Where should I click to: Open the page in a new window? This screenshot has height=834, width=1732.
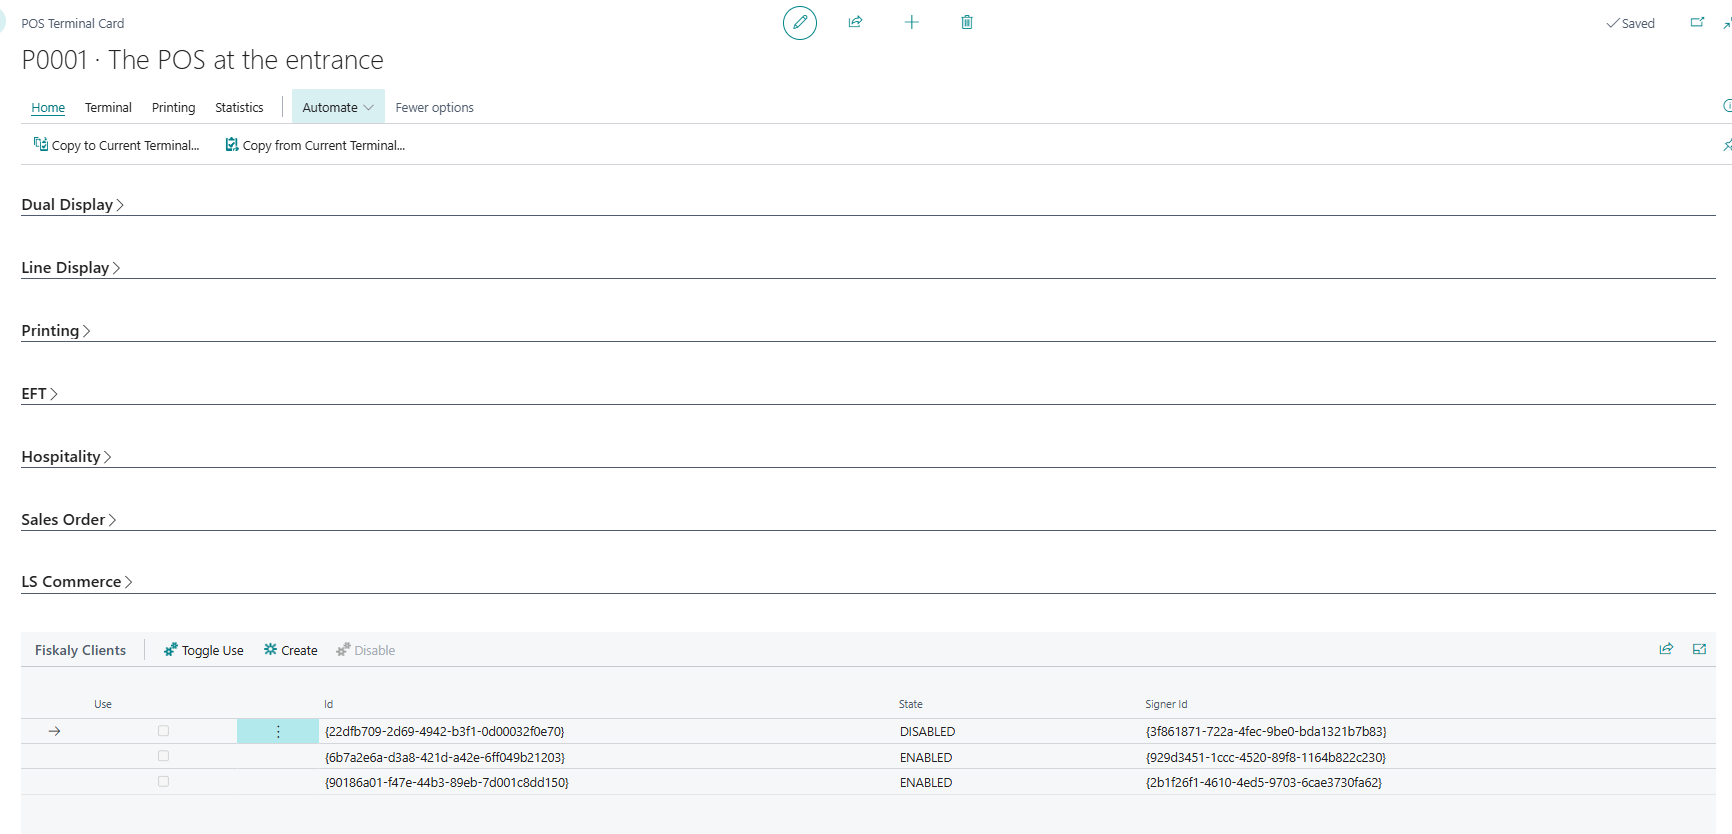pos(1696,22)
